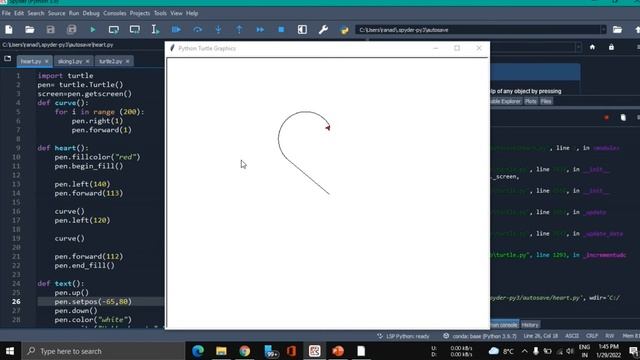
Task: Click the working directory path input field
Action: coord(478,30)
